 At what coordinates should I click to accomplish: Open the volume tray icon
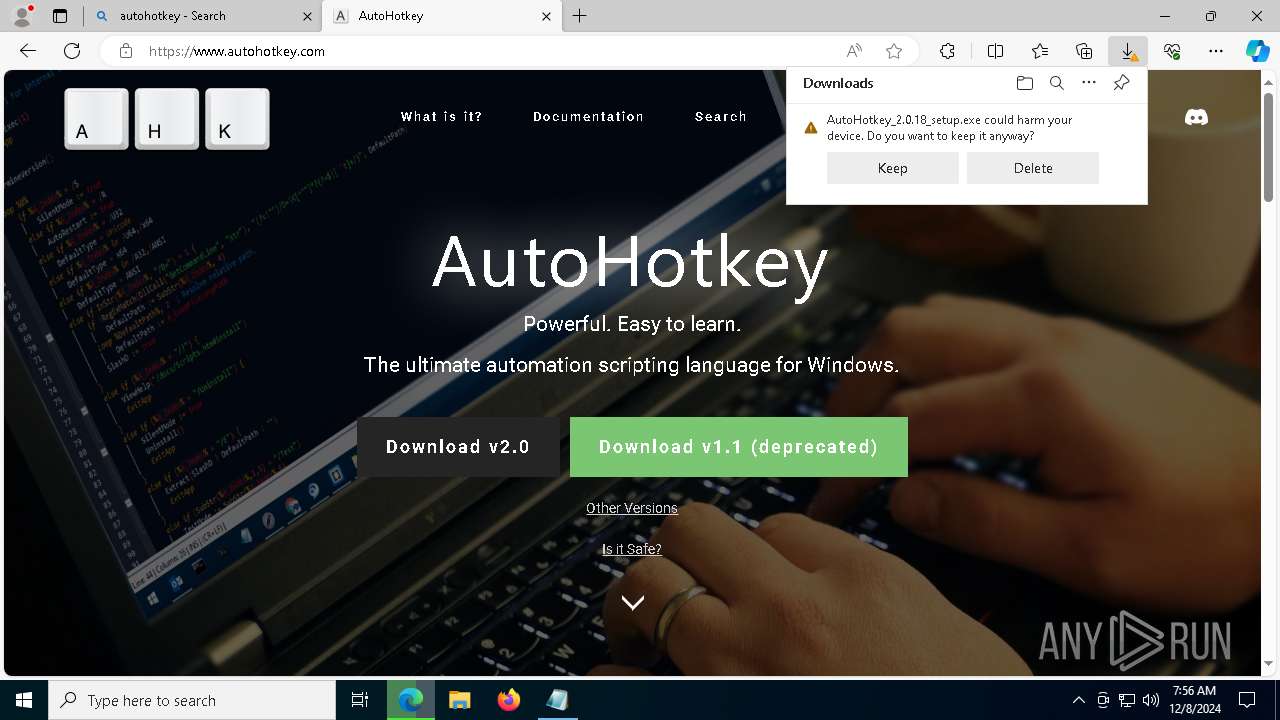[x=1150, y=700]
